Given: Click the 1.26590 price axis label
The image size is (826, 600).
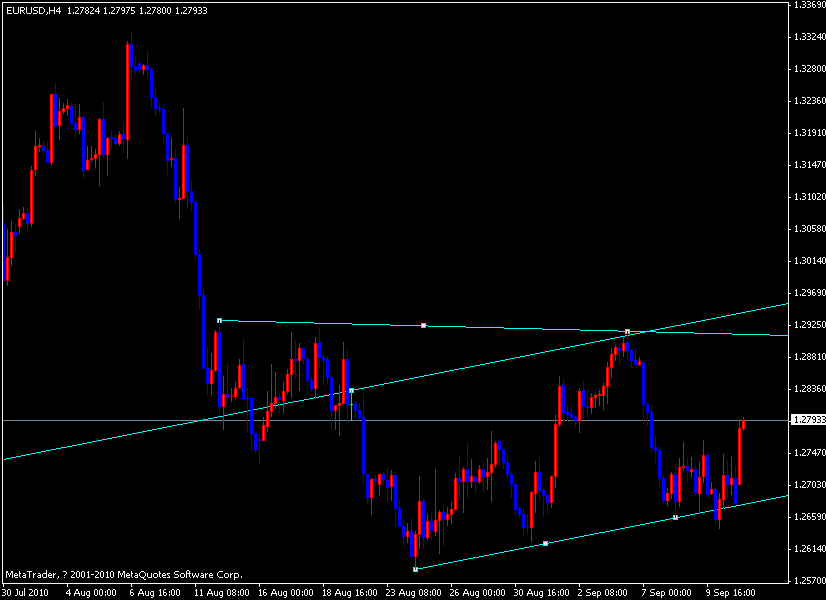Looking at the screenshot, I should point(809,516).
